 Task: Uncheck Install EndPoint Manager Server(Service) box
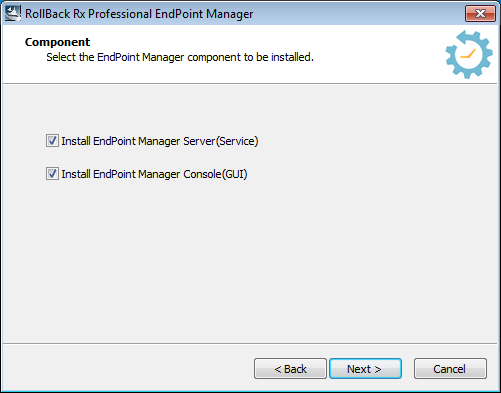tap(52, 141)
